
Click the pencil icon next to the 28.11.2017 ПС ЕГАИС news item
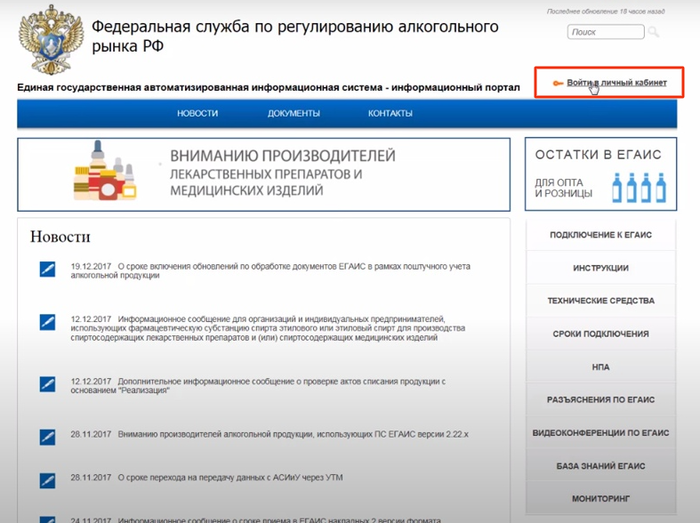[x=47, y=437]
